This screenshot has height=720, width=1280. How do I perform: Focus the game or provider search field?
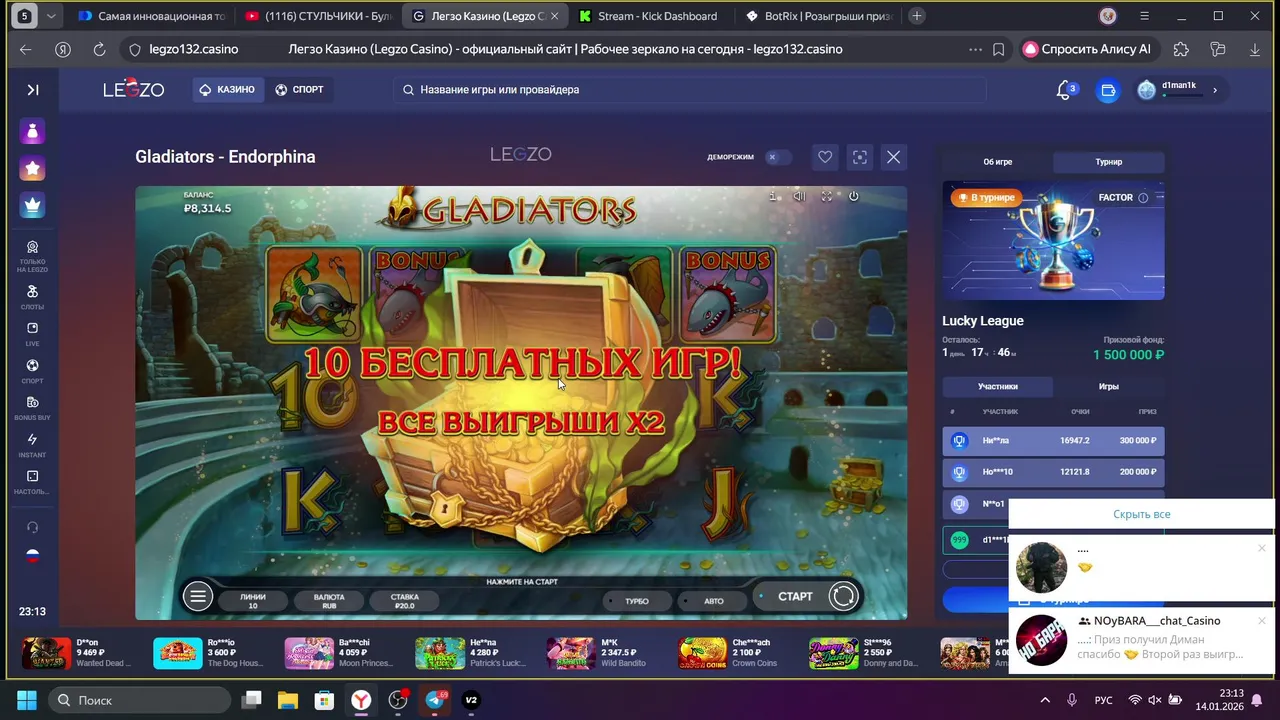[690, 90]
